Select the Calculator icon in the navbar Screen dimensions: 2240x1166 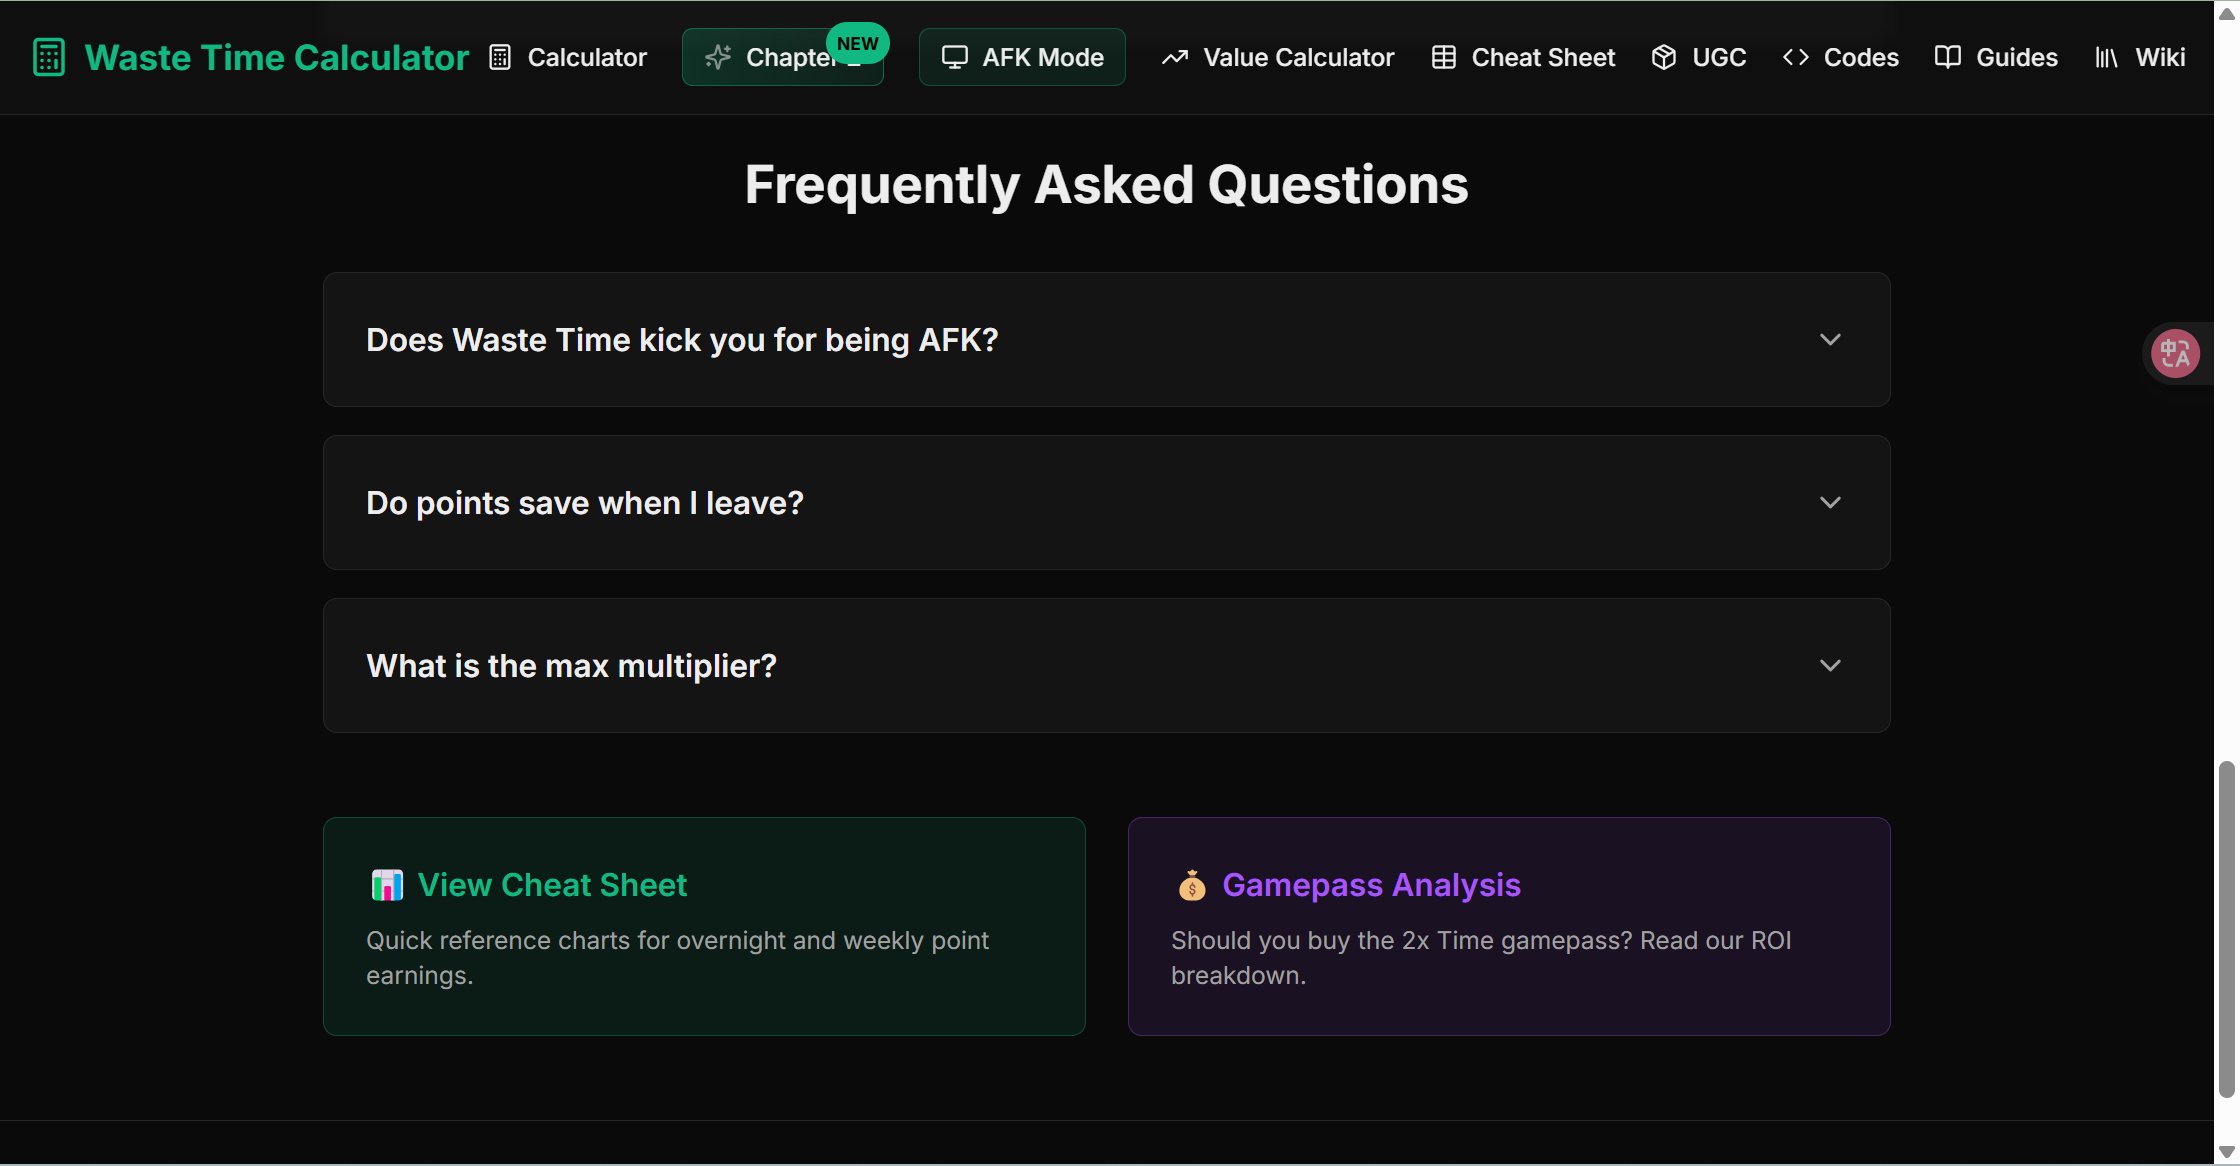500,57
